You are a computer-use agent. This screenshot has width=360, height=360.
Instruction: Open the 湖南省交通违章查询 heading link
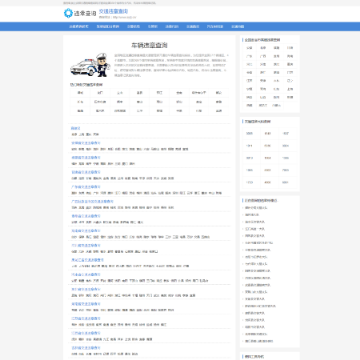pyautogui.click(x=86, y=304)
